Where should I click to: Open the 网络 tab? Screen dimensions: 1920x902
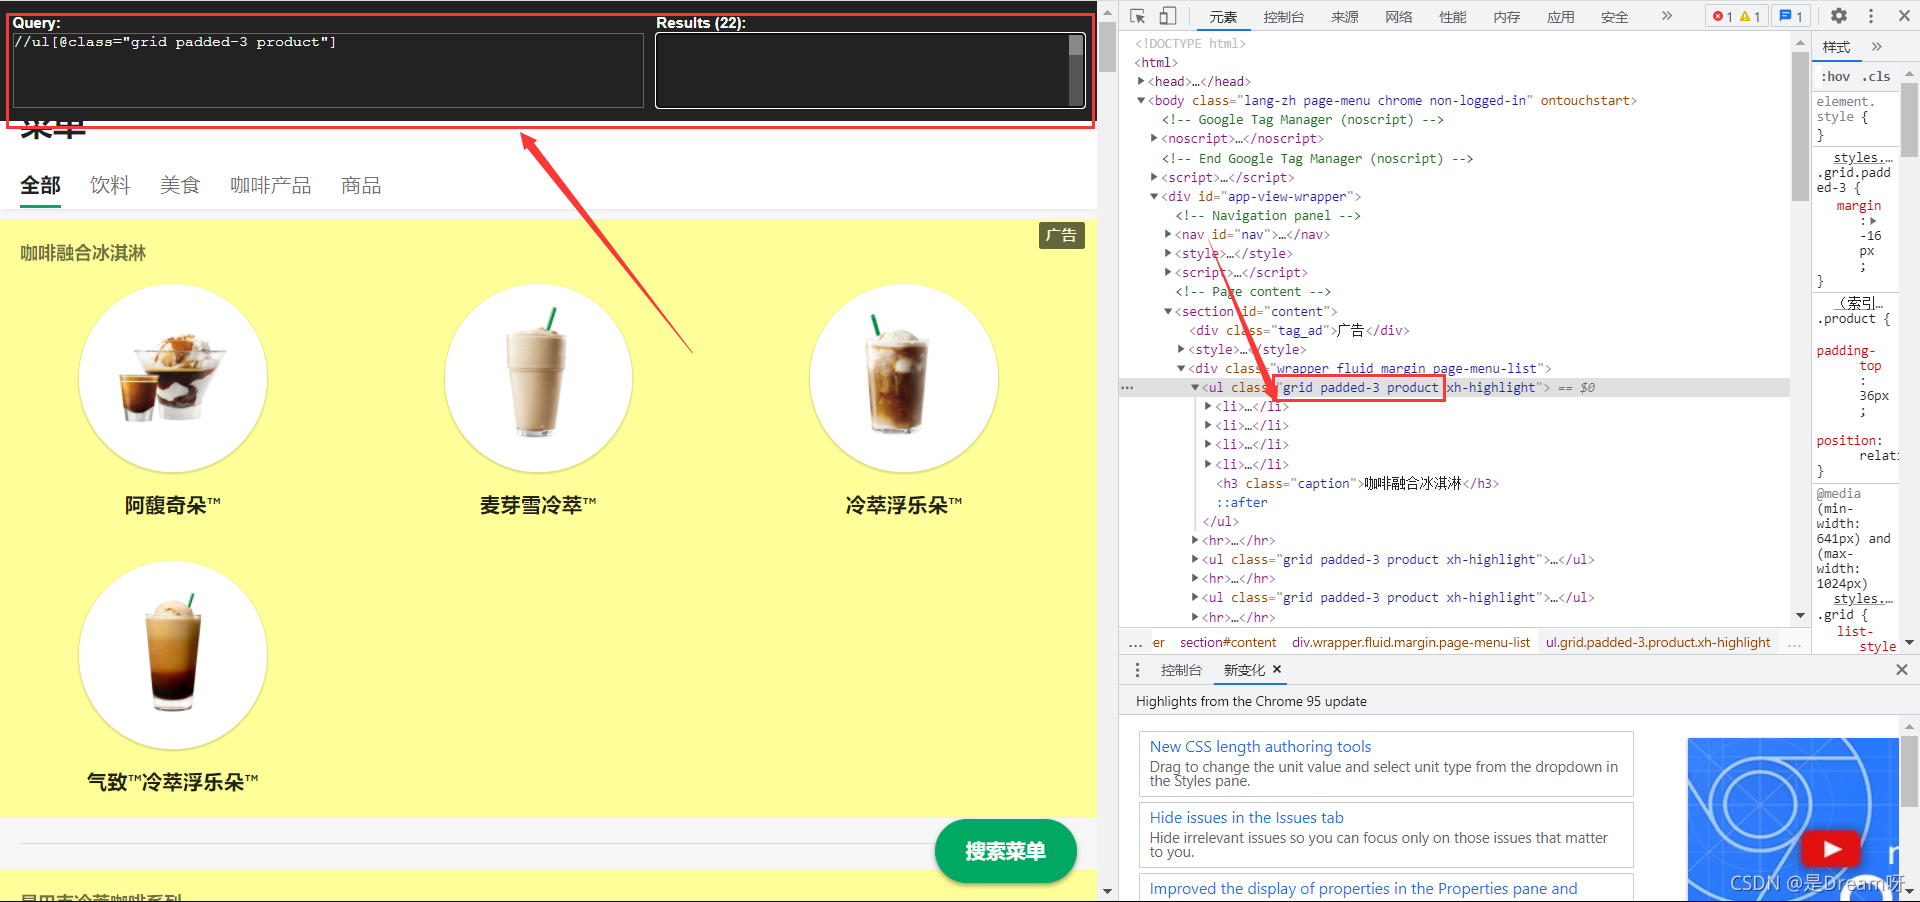(1399, 17)
